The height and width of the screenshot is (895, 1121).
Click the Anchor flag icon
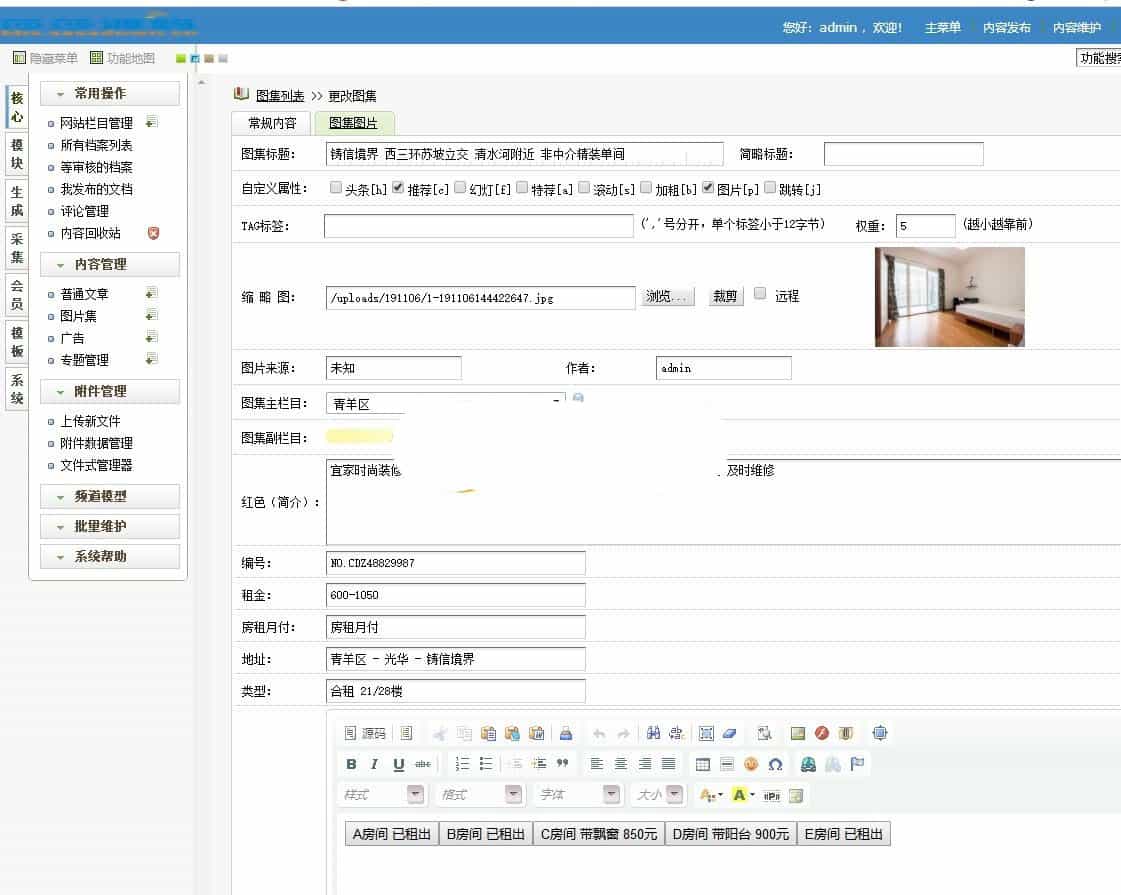[857, 764]
